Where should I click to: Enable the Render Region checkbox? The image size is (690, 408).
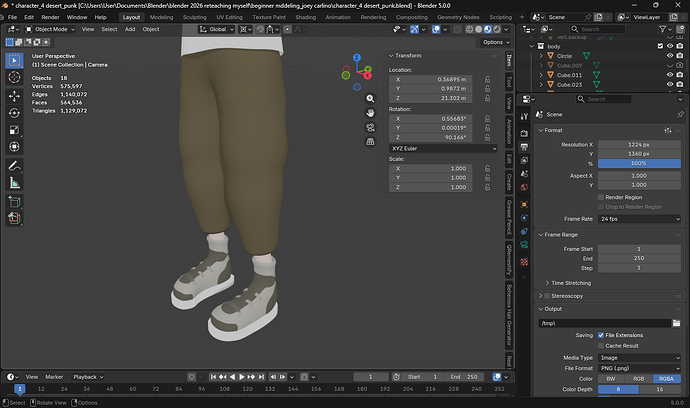coord(601,197)
